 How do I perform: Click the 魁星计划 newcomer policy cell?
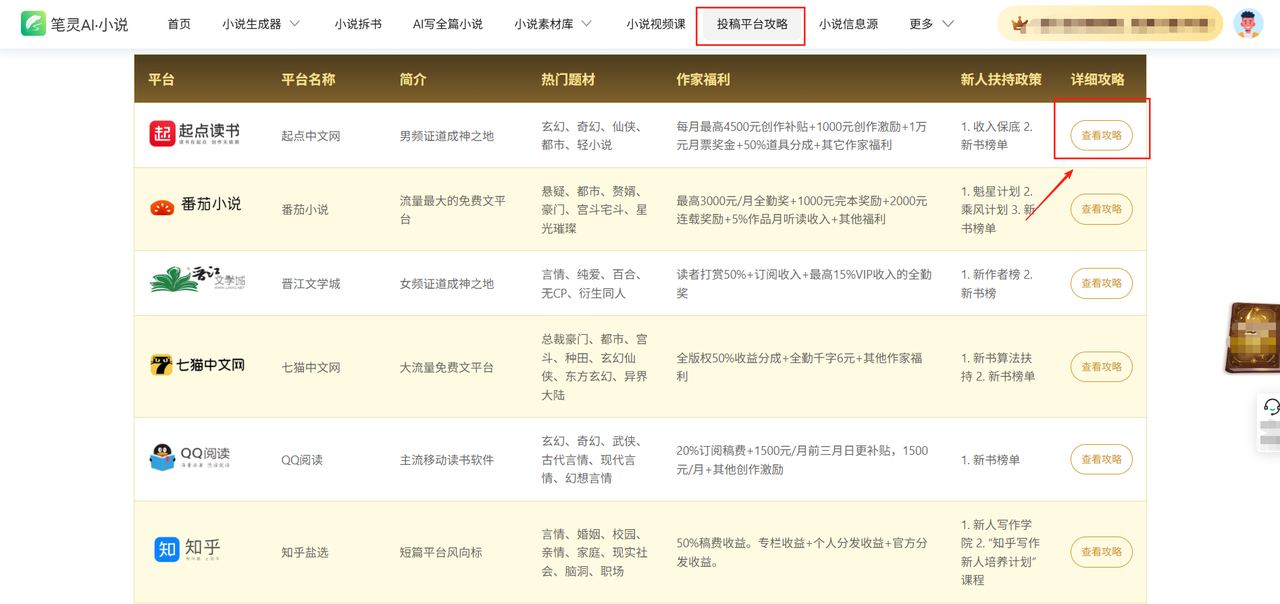pos(998,210)
